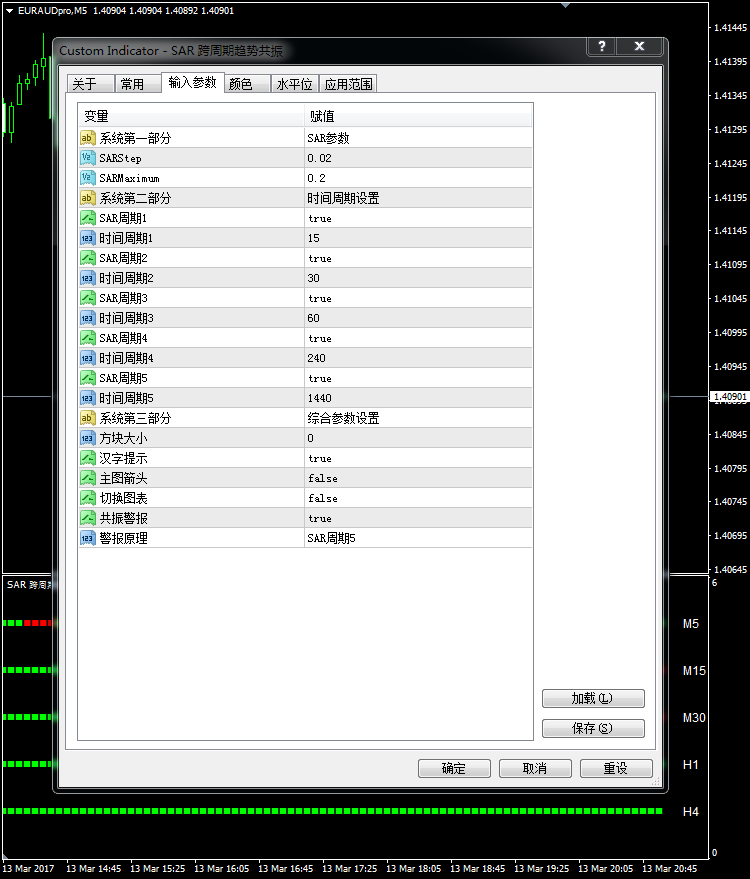
Task: Open 警报原理 value SAR周期5
Action: click(x=418, y=538)
